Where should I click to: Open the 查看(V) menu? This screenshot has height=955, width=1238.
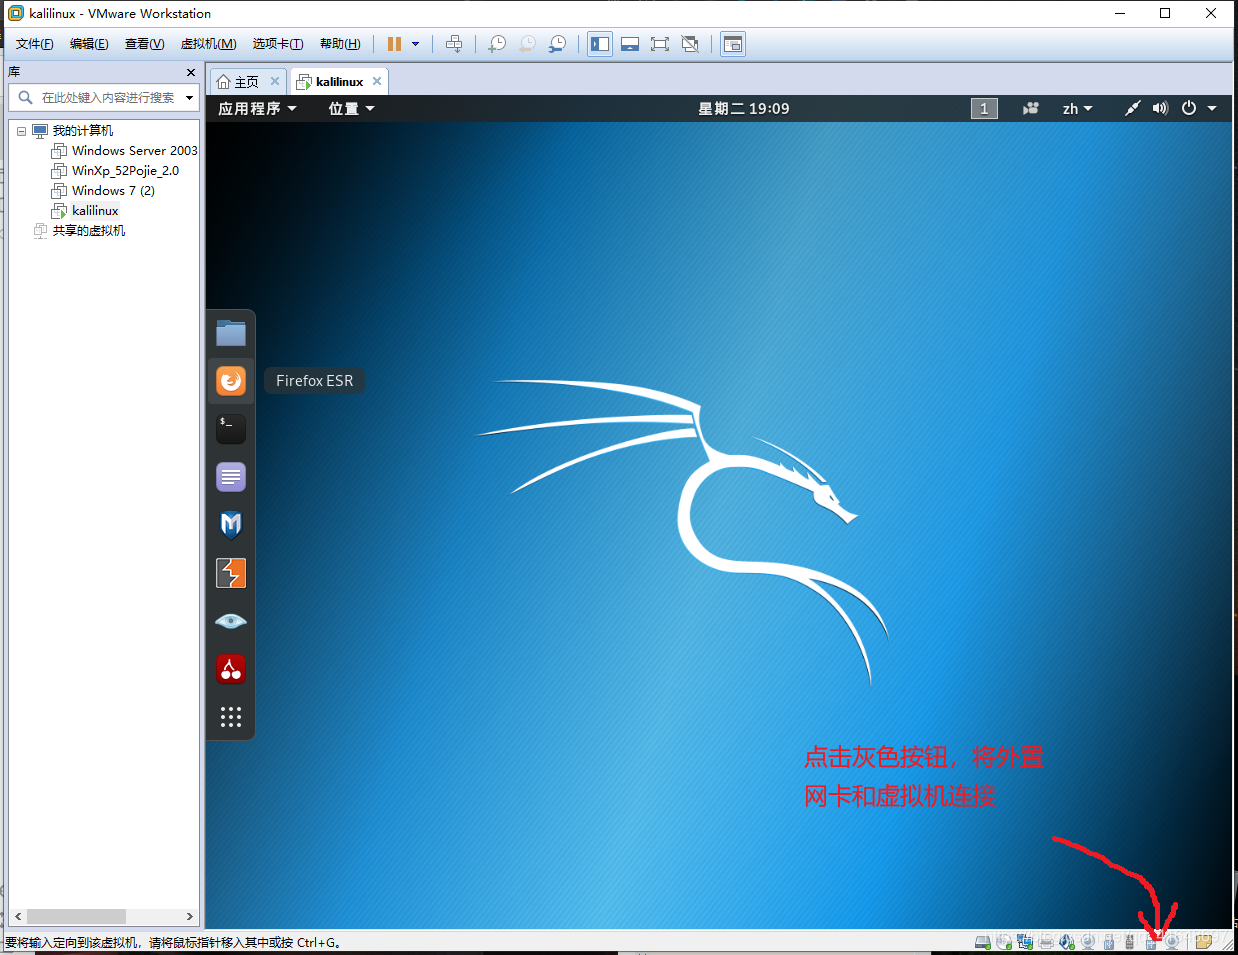coord(144,44)
